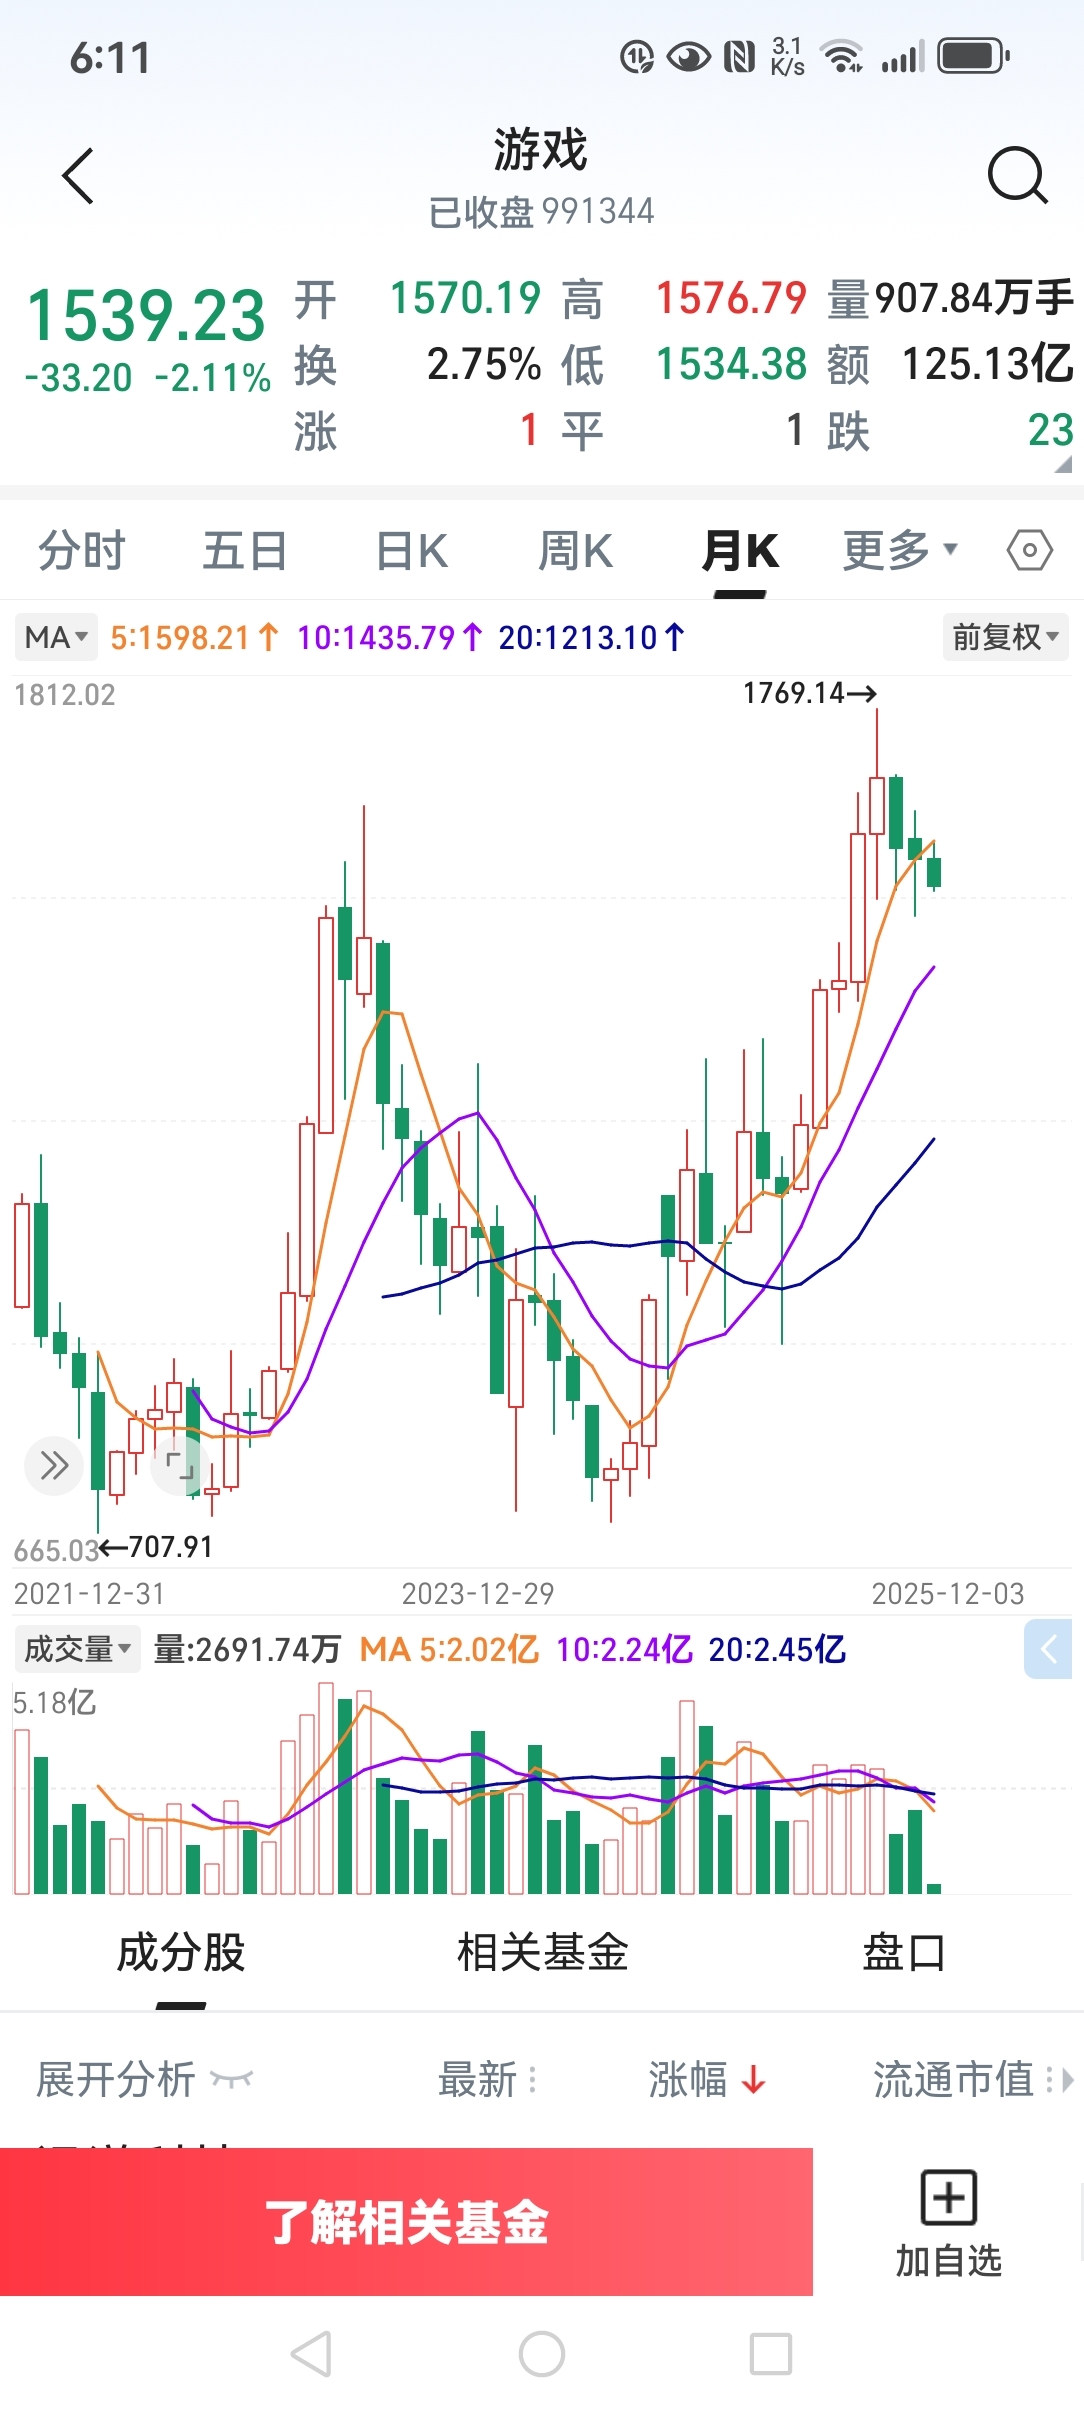Switch to the 相关基金 tab
The height and width of the screenshot is (2412, 1084).
pos(542,1952)
